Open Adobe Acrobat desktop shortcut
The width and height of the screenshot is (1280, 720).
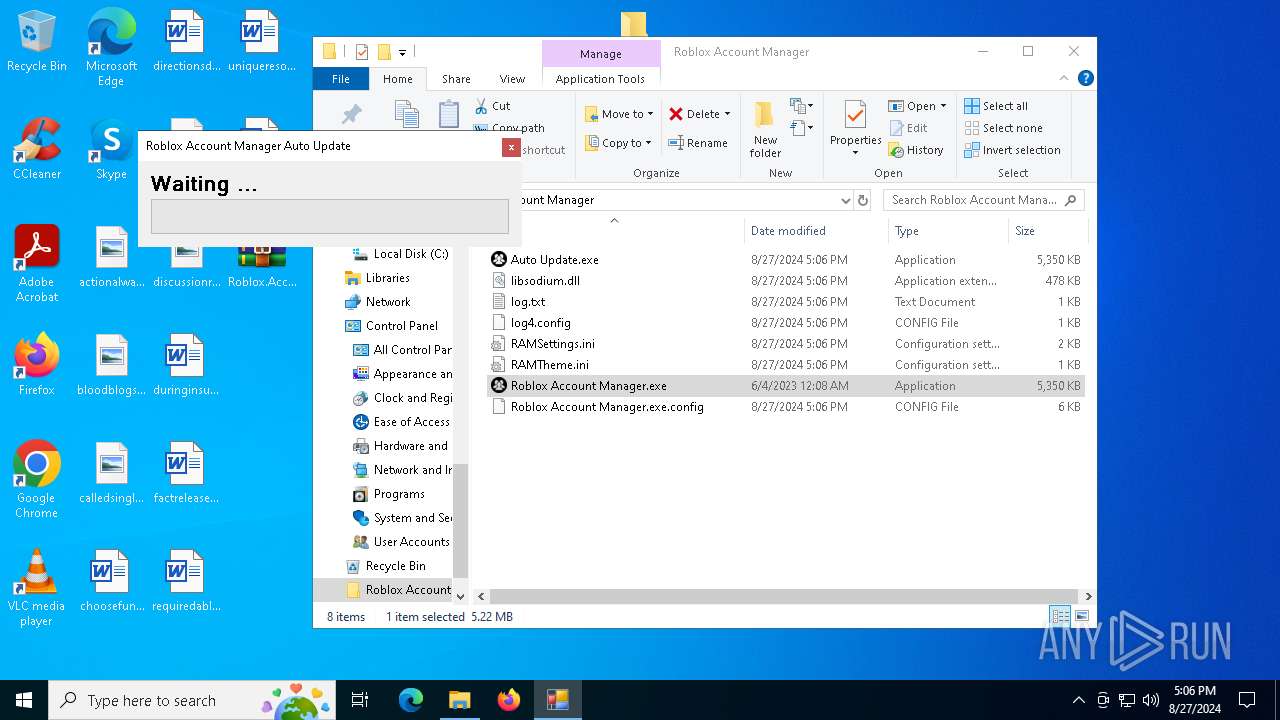coord(37,264)
